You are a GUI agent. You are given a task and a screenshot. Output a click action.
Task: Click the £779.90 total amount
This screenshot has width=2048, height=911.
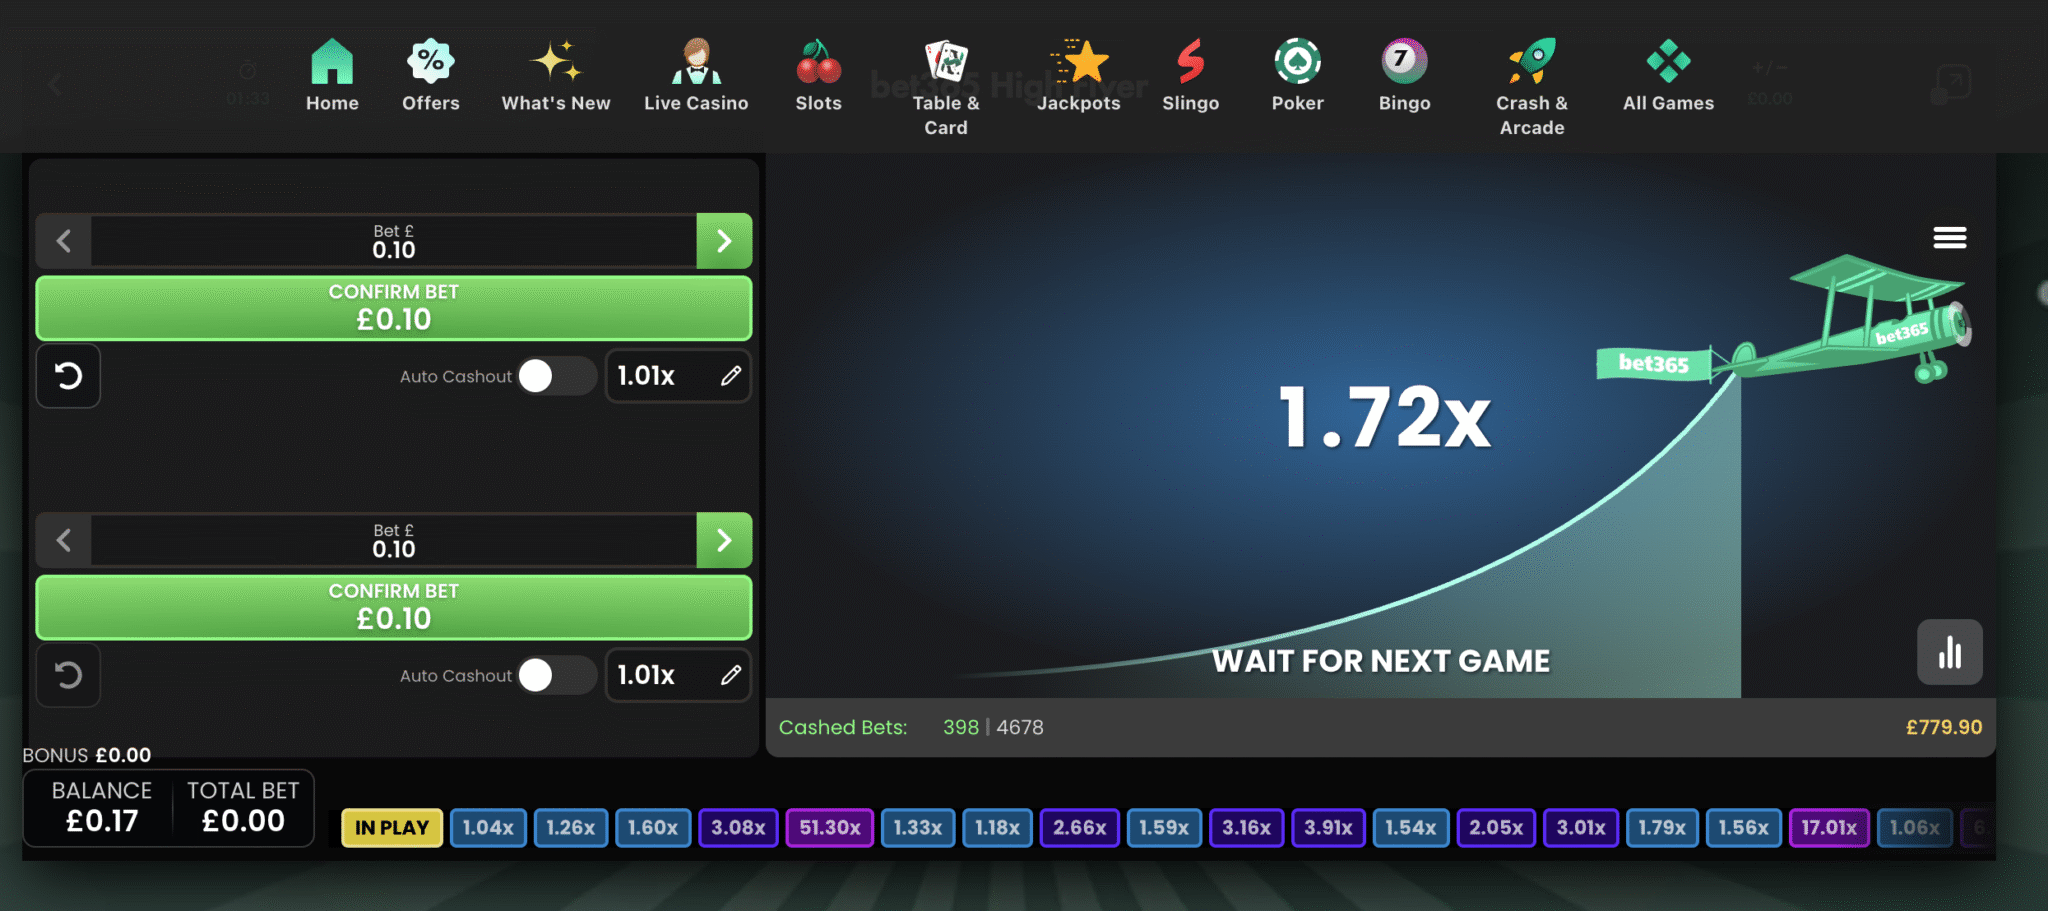tap(1943, 727)
